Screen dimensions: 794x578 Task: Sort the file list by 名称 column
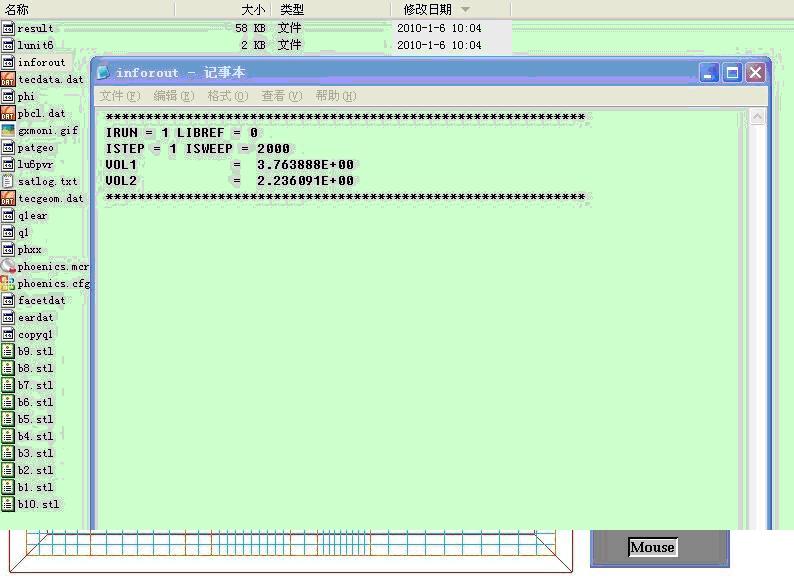(x=17, y=9)
